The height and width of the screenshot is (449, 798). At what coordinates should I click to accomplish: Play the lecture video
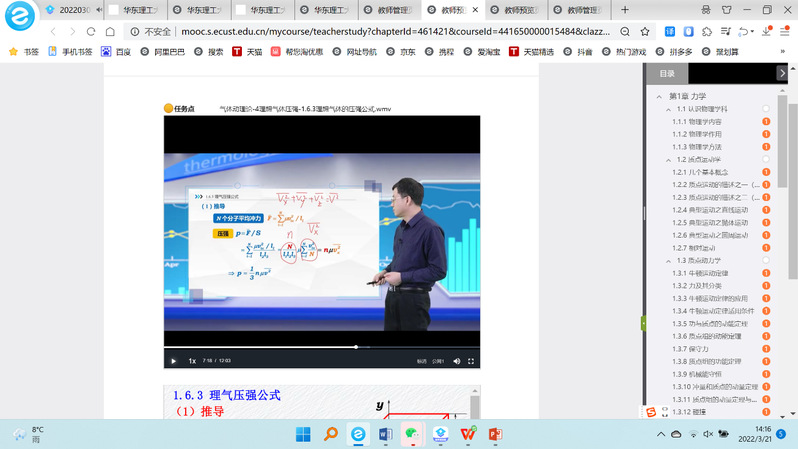pos(173,361)
